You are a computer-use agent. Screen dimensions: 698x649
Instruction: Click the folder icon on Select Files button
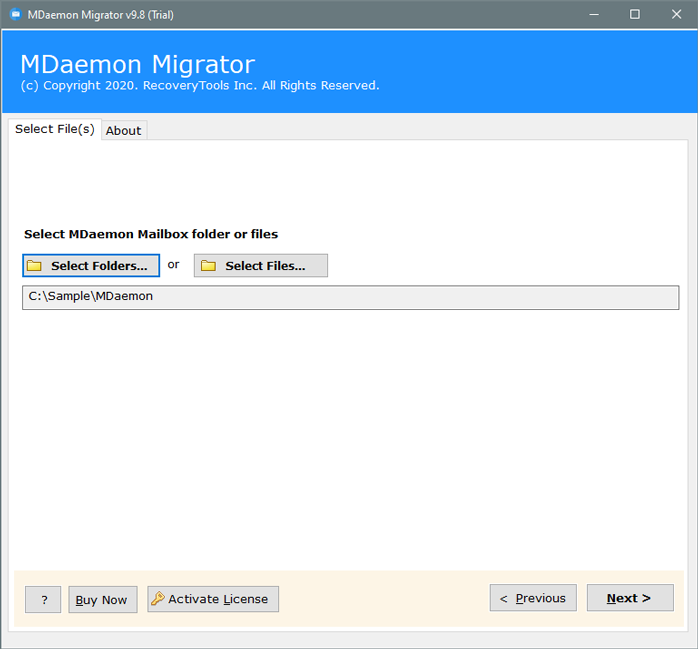pos(208,266)
